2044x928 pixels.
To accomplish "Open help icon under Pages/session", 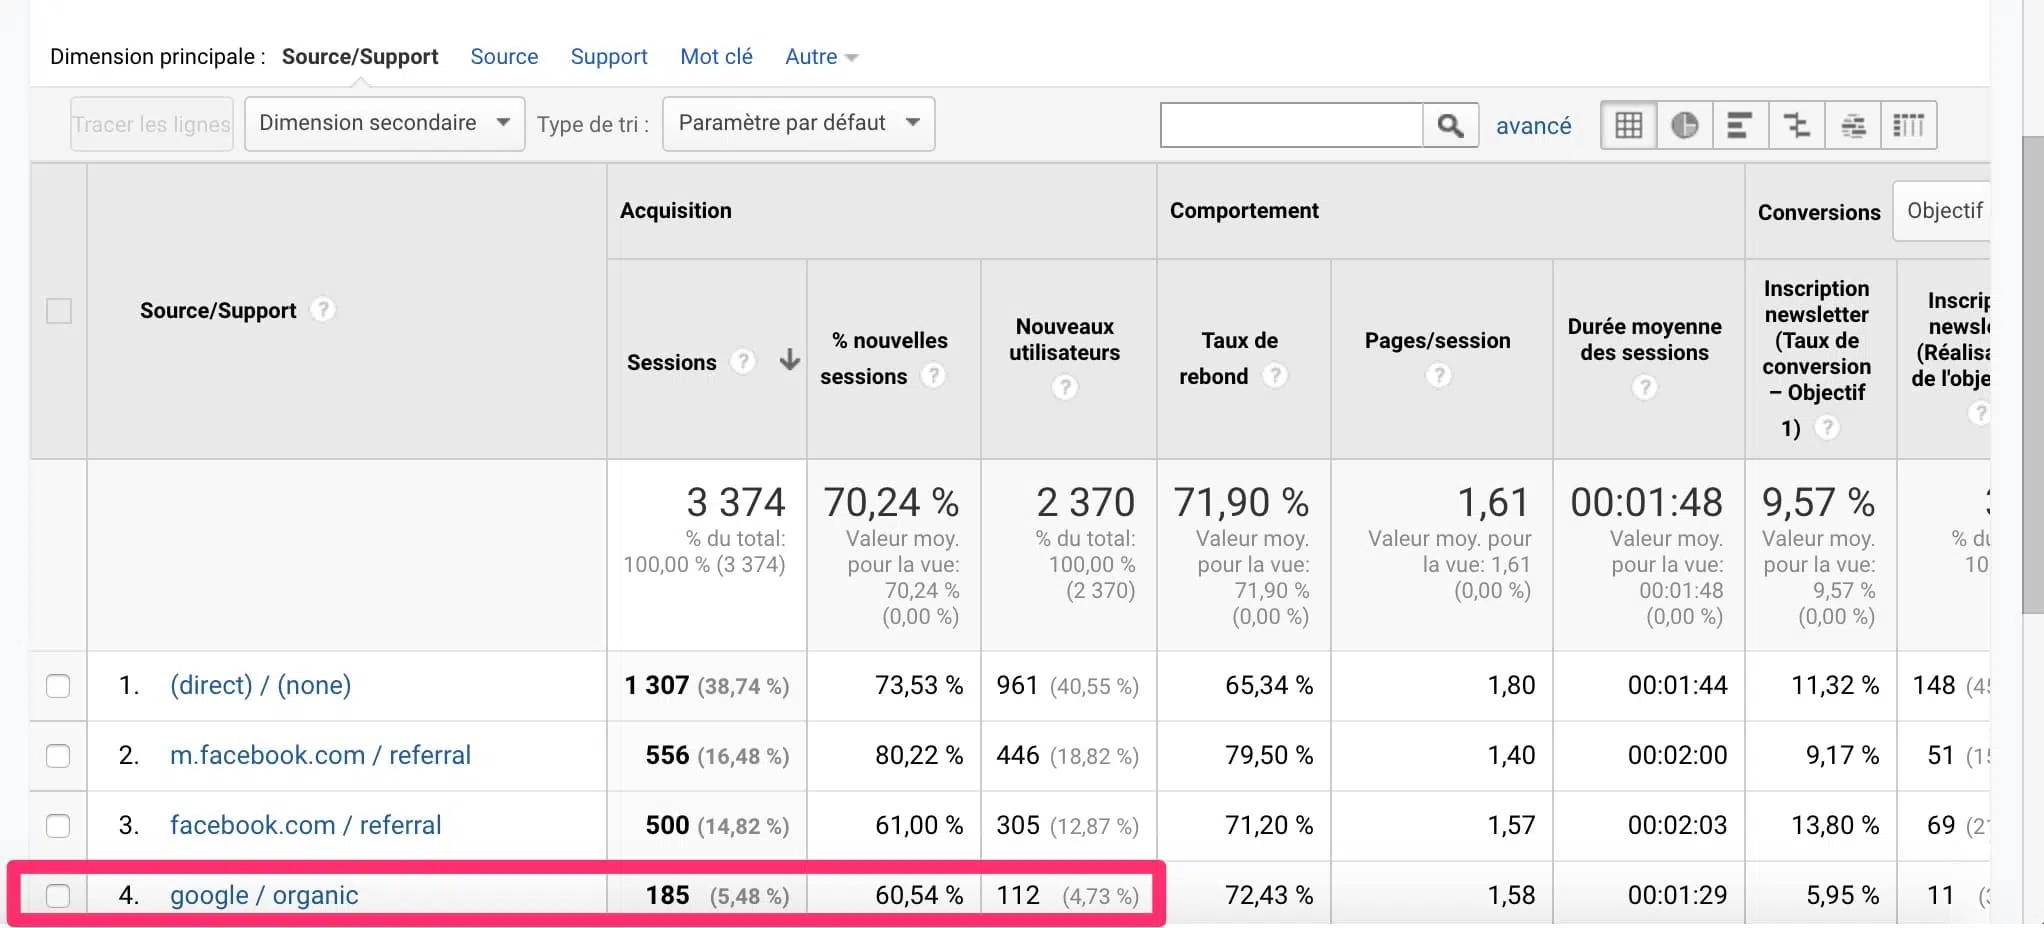I will point(1438,376).
